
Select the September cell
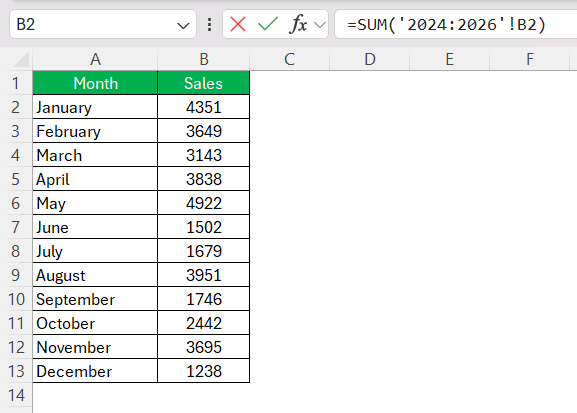pos(95,299)
